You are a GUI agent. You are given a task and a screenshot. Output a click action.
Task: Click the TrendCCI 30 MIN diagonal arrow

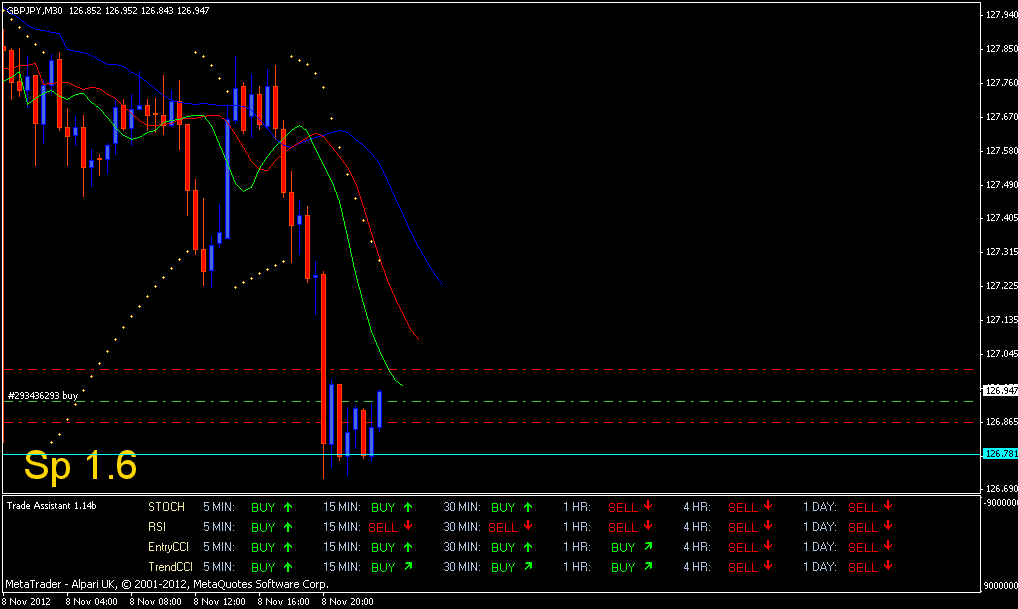pyautogui.click(x=528, y=566)
